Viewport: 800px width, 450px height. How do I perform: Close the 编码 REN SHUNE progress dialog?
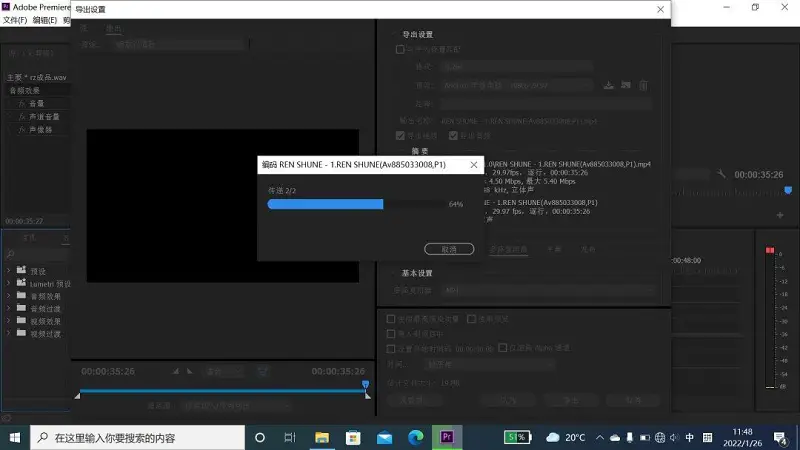click(473, 165)
